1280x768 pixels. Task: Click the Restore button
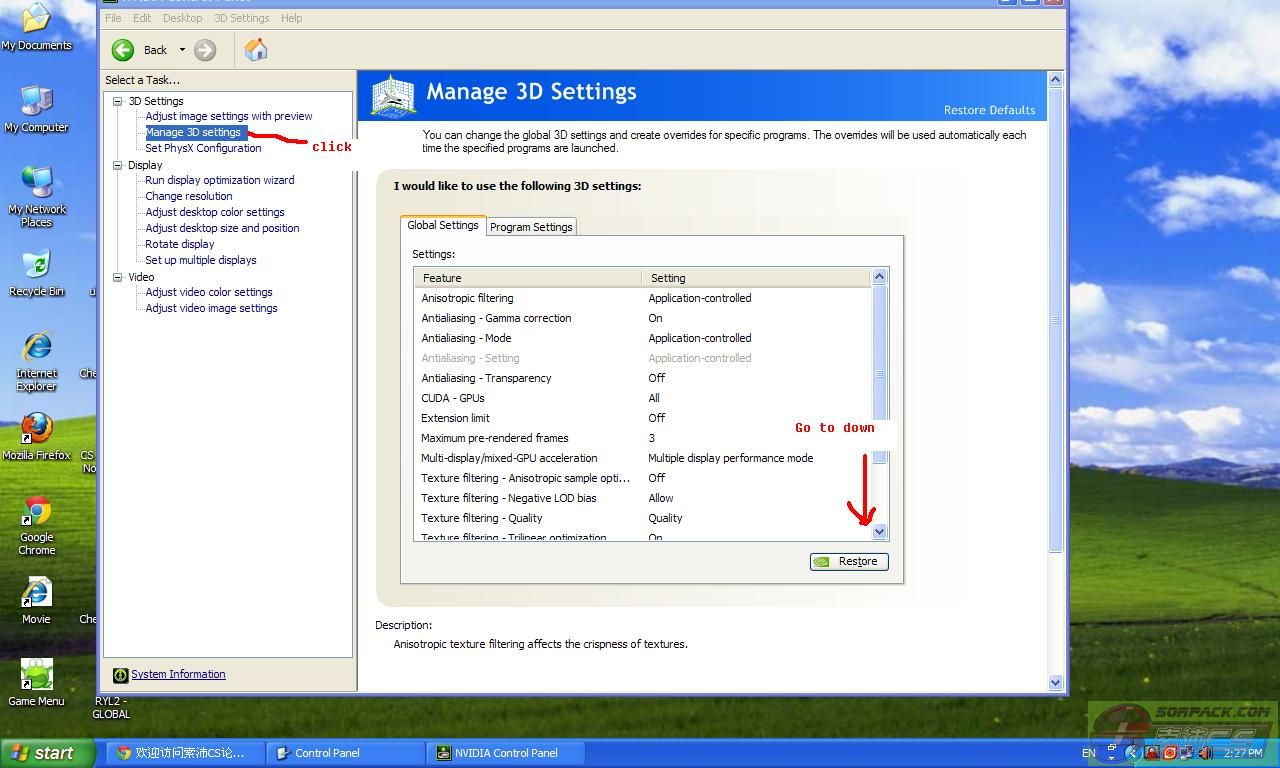pyautogui.click(x=849, y=562)
